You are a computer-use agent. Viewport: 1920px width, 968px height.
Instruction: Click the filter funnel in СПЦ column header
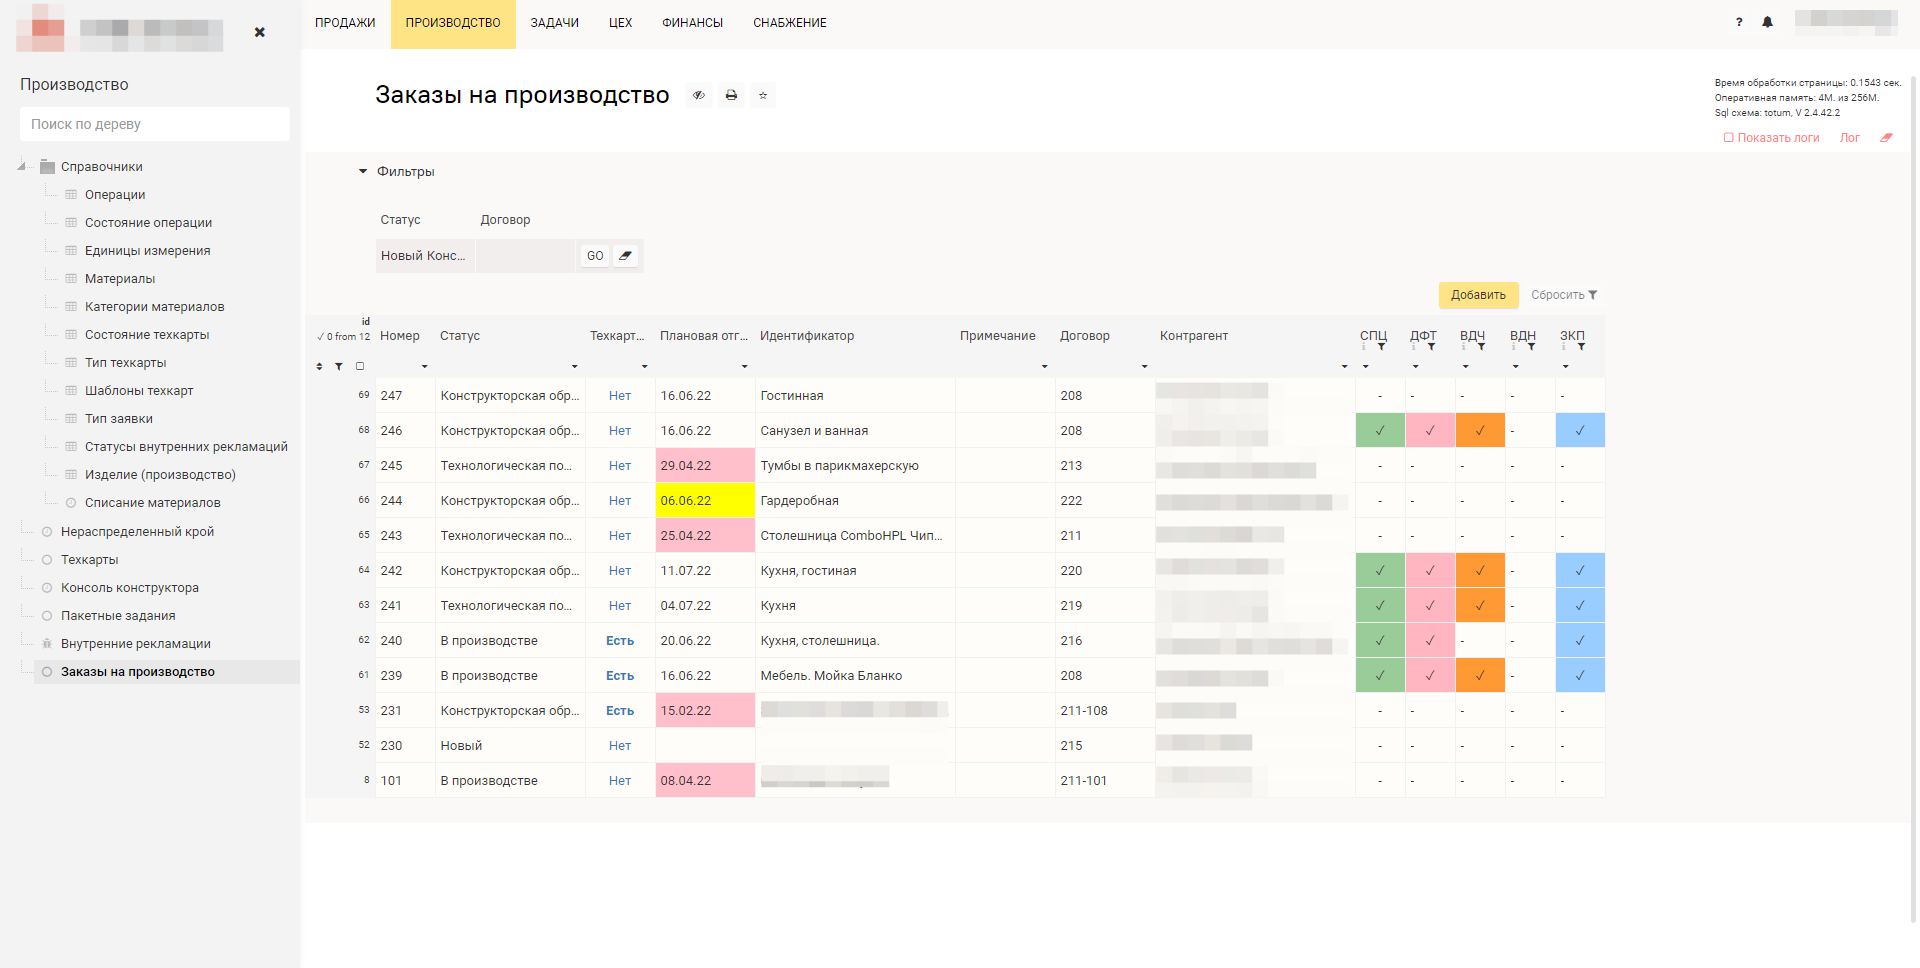click(1381, 347)
